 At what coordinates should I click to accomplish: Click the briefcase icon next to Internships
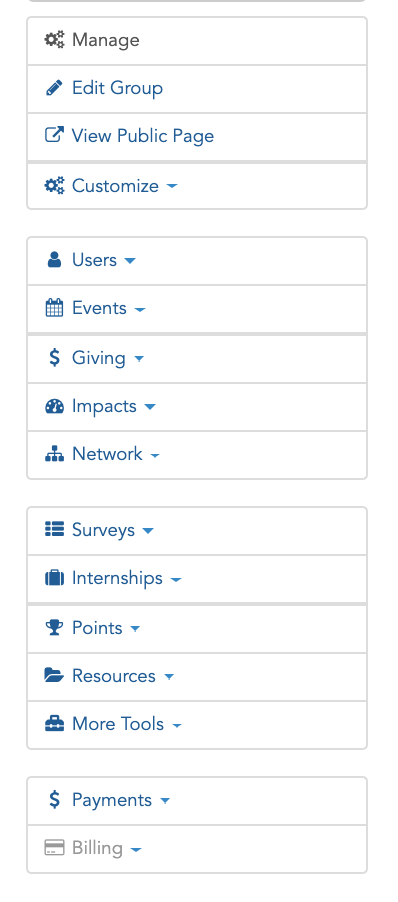pyautogui.click(x=54, y=578)
